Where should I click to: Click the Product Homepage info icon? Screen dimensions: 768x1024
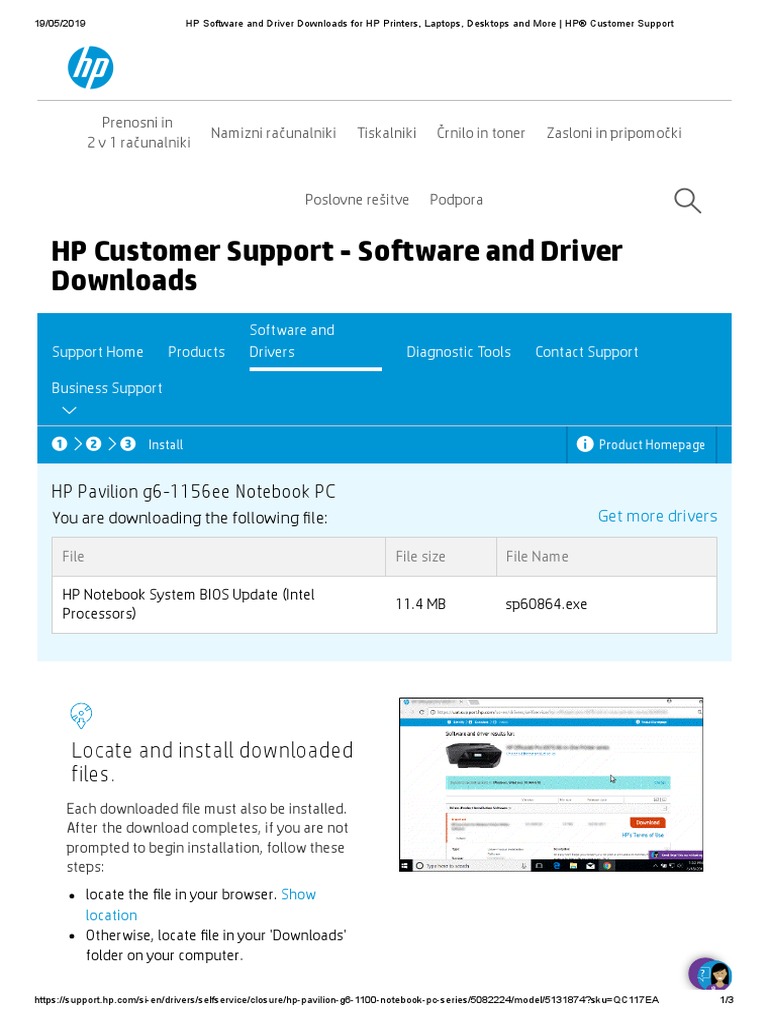click(x=584, y=444)
